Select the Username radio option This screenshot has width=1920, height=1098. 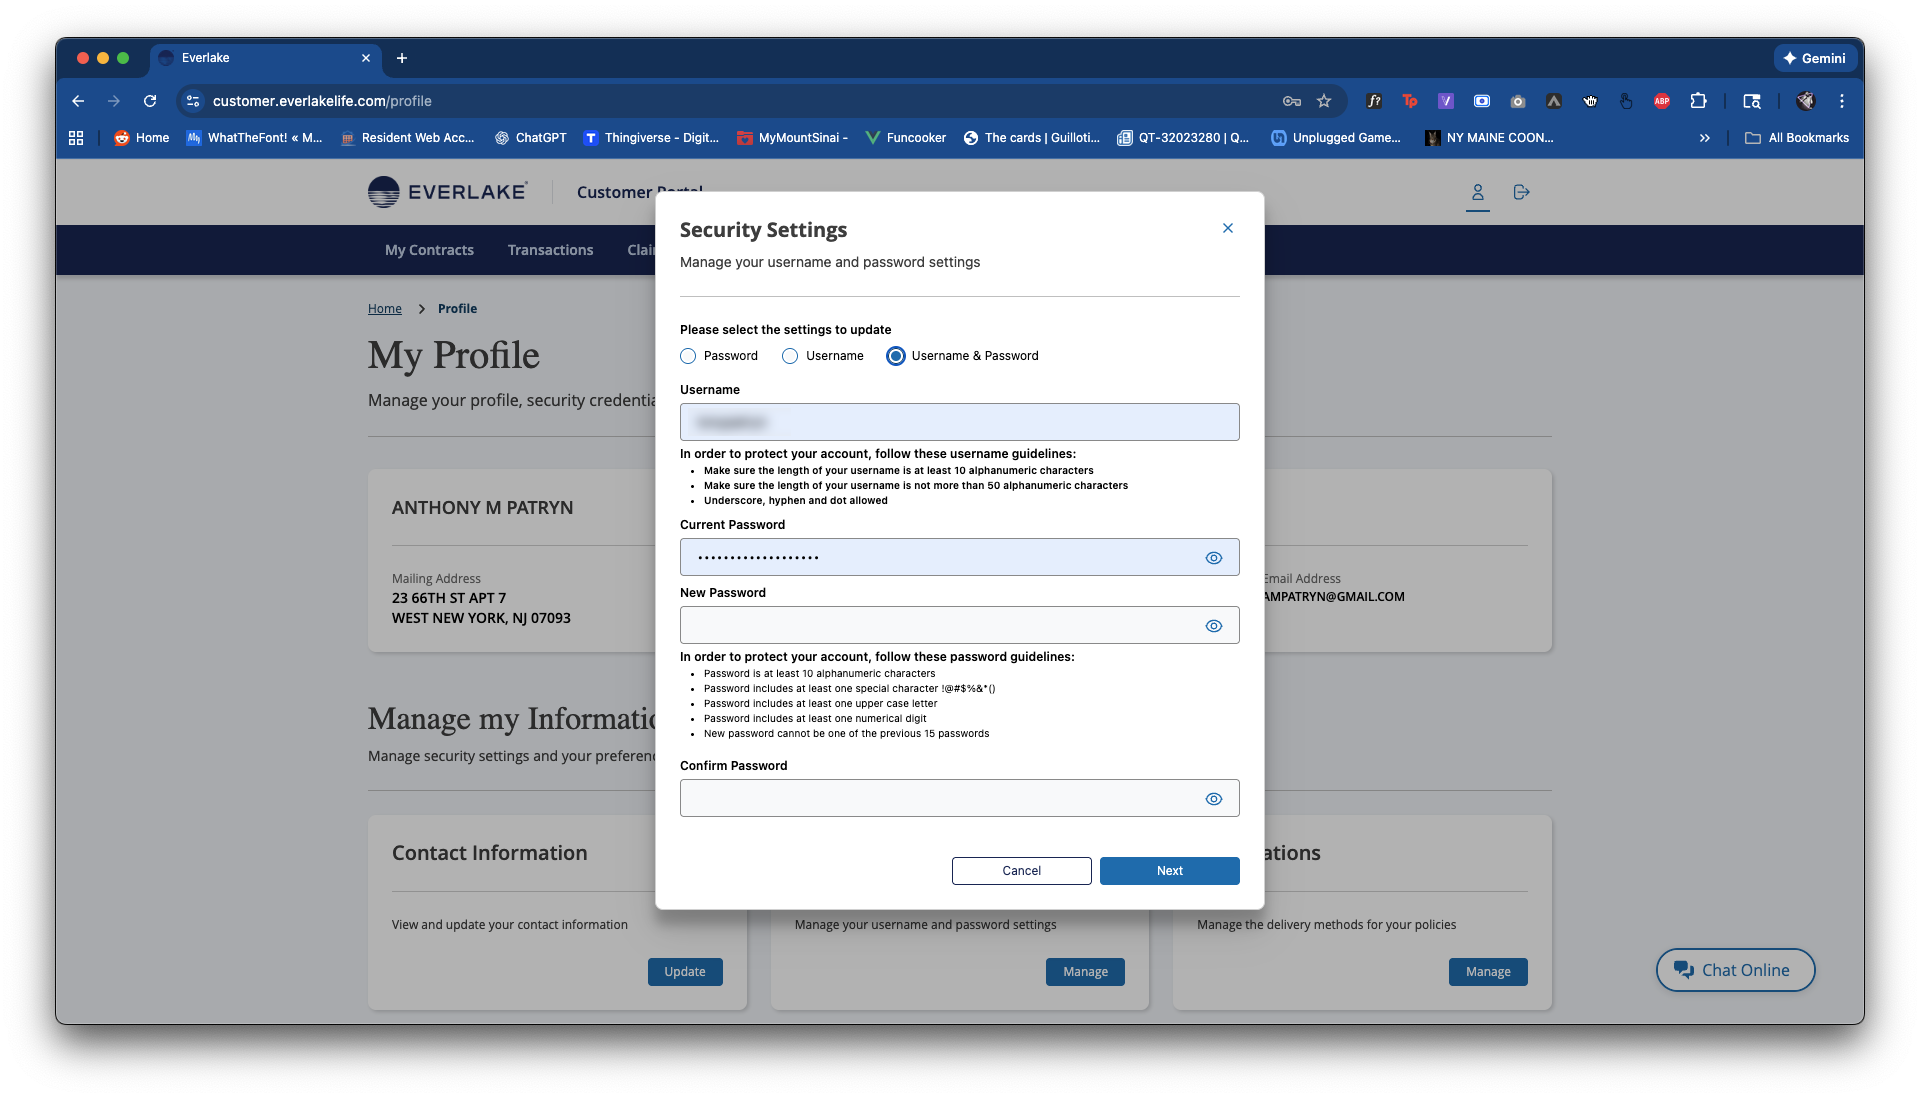click(790, 356)
